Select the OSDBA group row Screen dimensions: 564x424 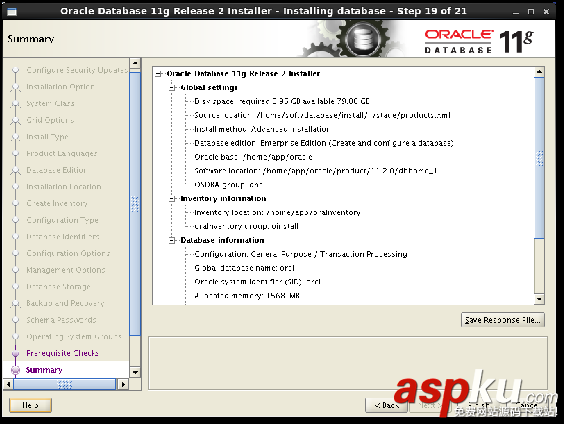(228, 185)
